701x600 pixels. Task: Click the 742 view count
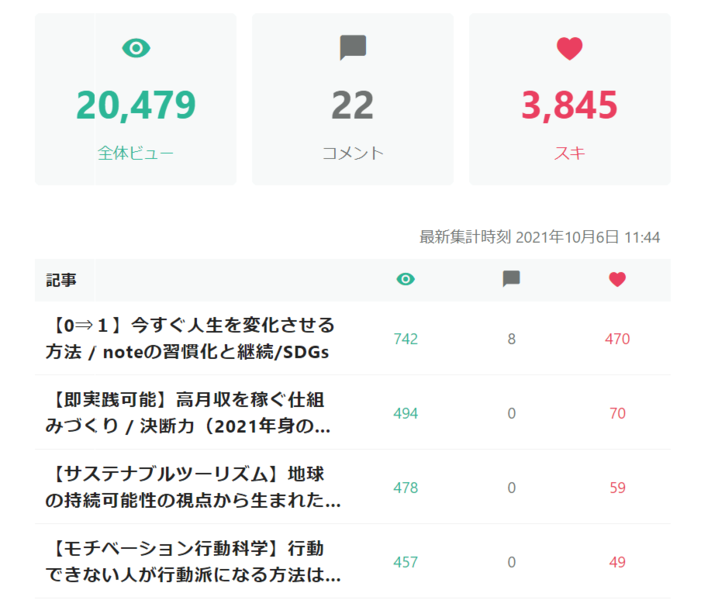(x=405, y=339)
